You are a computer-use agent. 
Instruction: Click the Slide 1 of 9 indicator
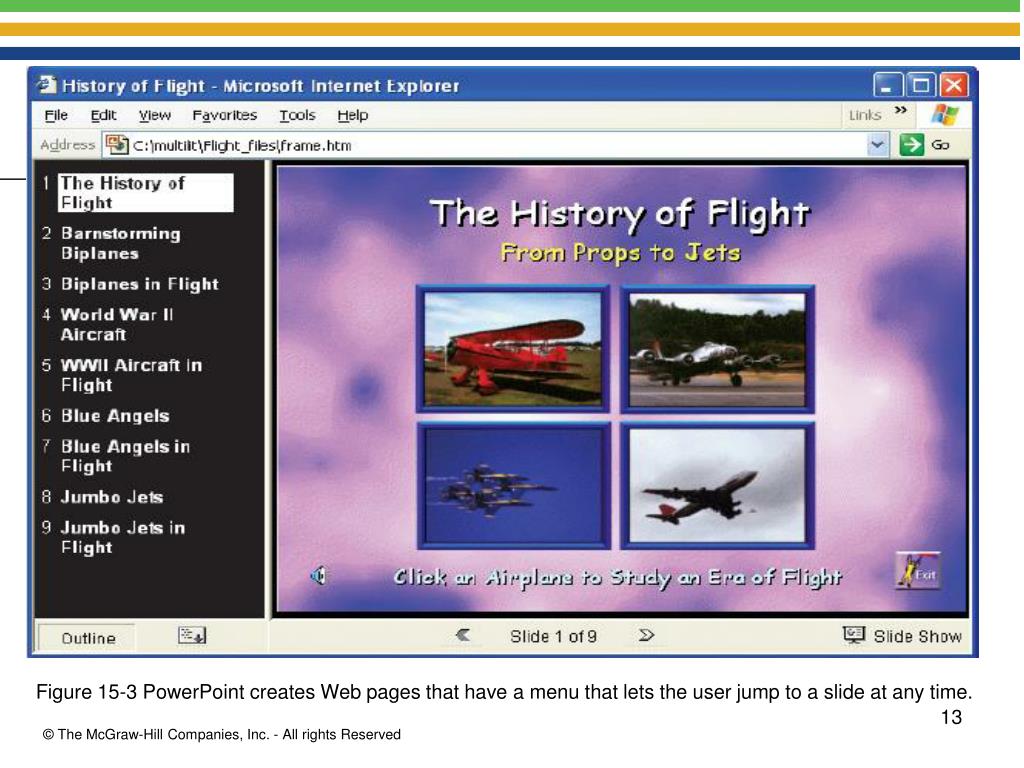click(x=553, y=636)
